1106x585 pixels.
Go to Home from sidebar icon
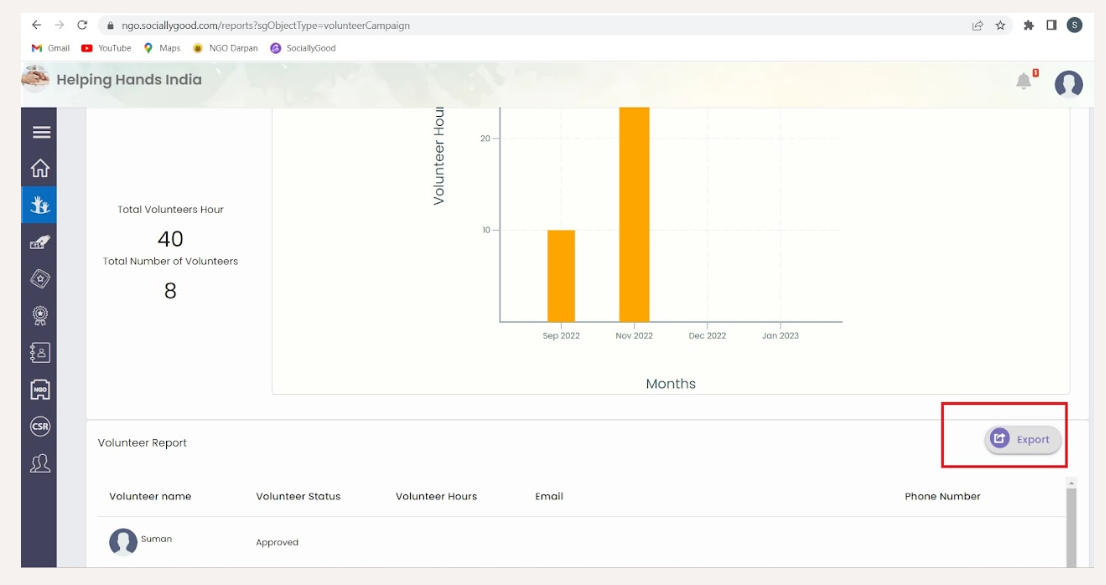click(x=40, y=168)
